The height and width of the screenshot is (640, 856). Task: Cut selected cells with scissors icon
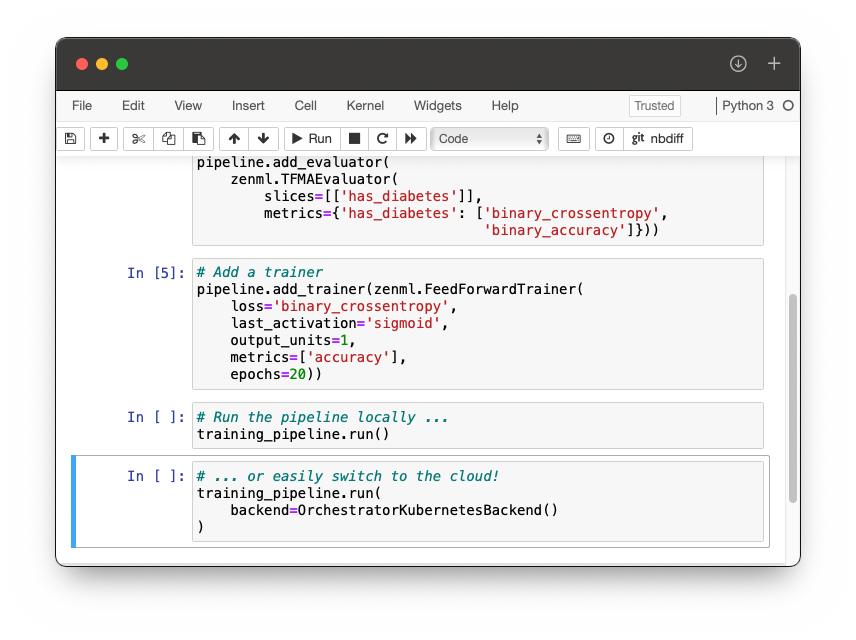click(x=139, y=139)
